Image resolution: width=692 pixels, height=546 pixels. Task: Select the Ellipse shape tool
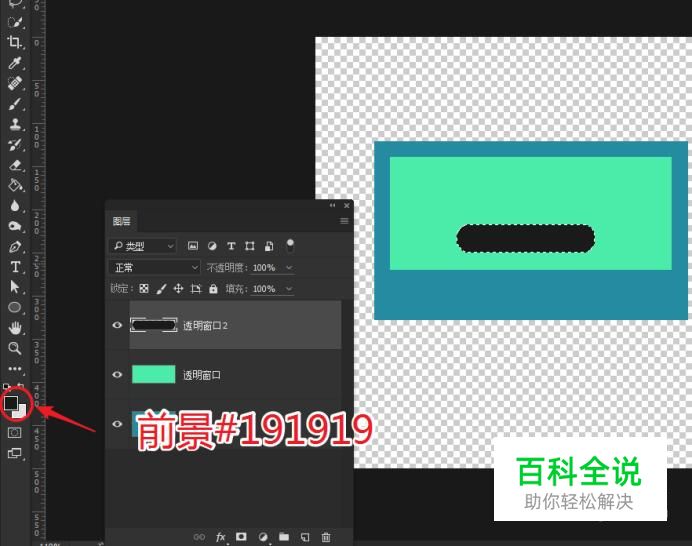point(15,307)
